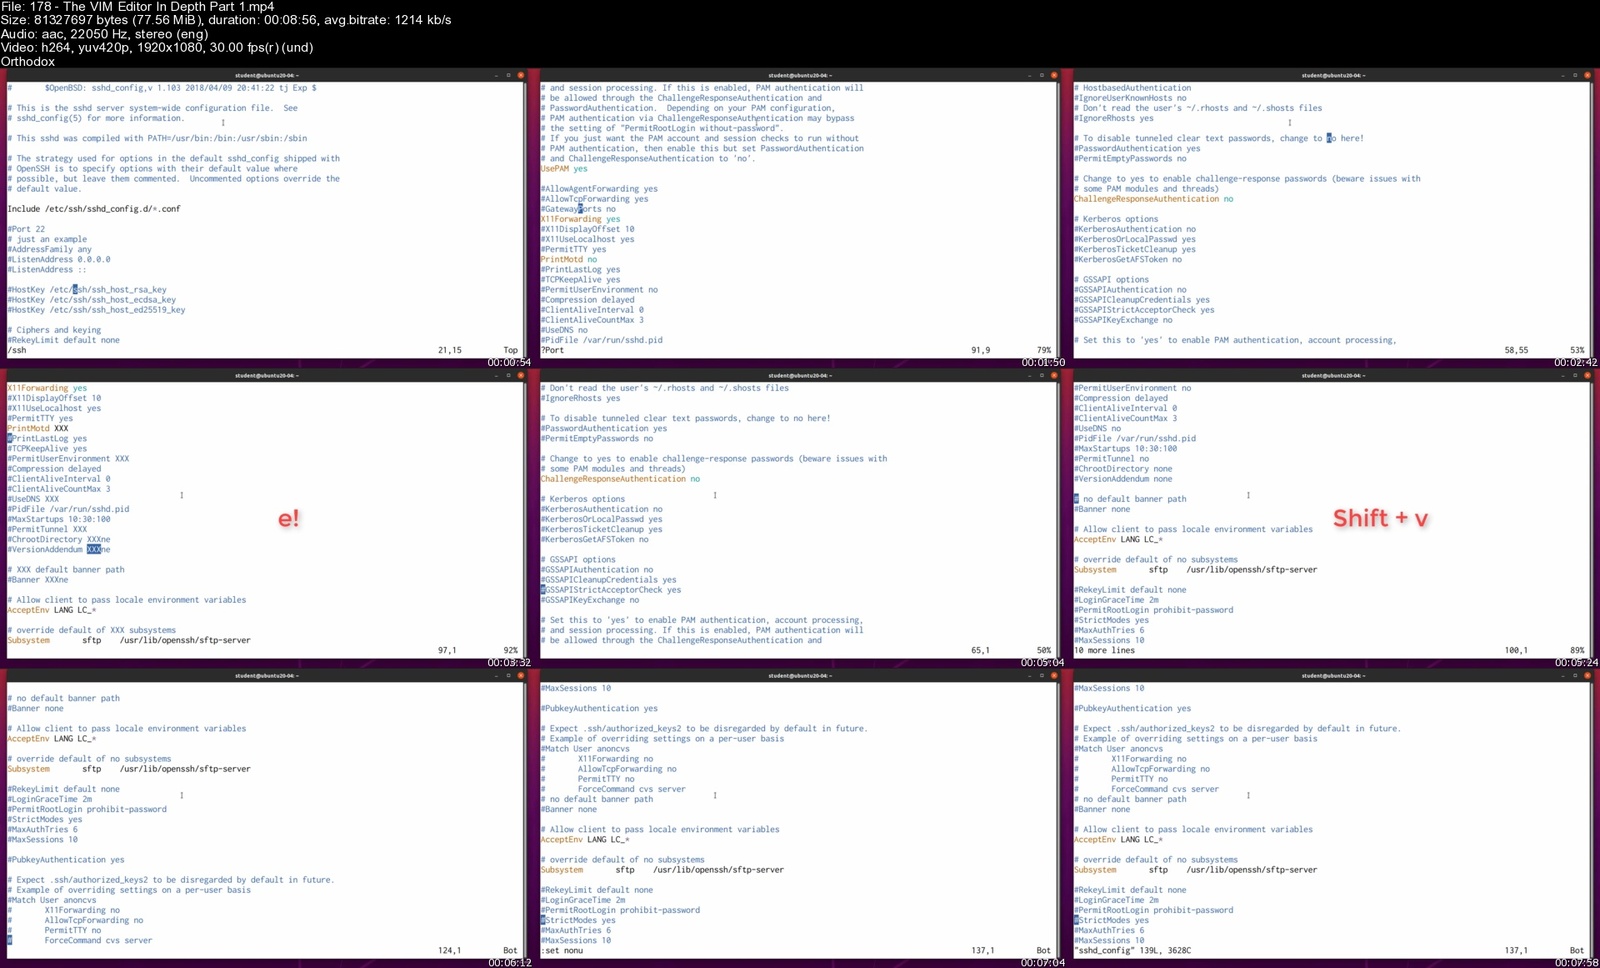
Task: Close the terminal window in the 00:00:54 frame
Action: 520,75
